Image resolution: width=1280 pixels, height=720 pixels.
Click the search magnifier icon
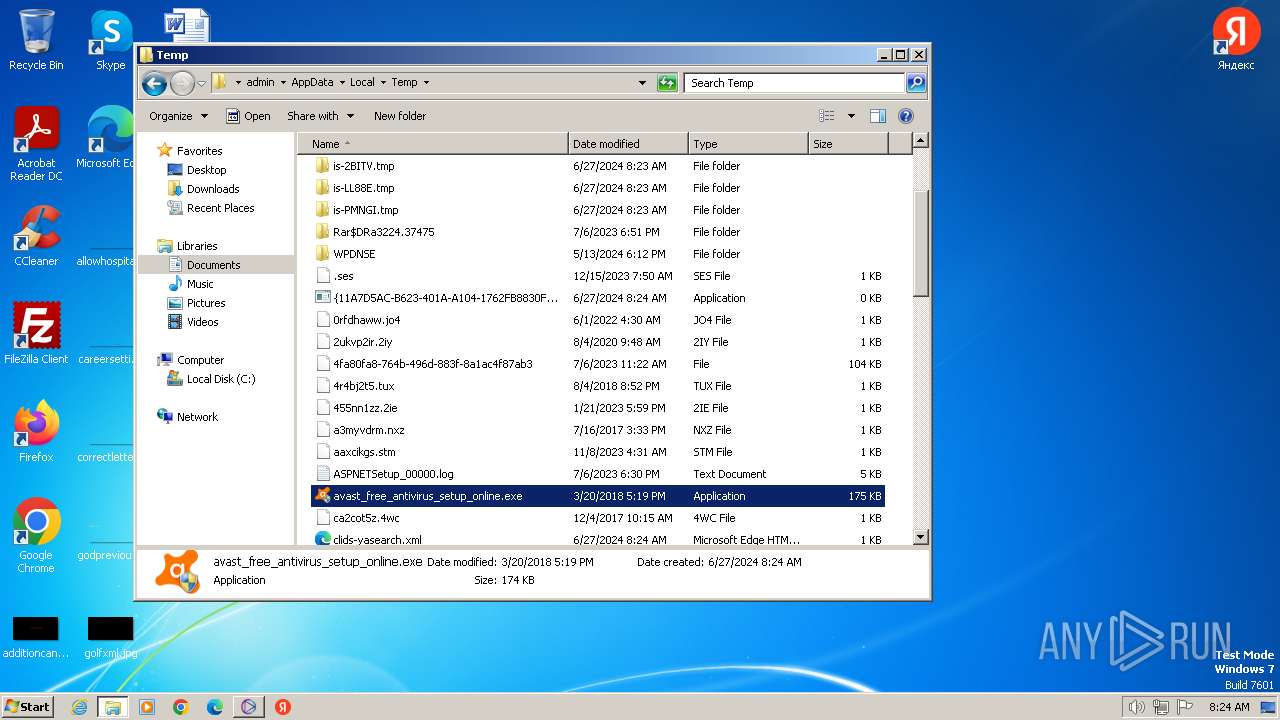pos(915,83)
